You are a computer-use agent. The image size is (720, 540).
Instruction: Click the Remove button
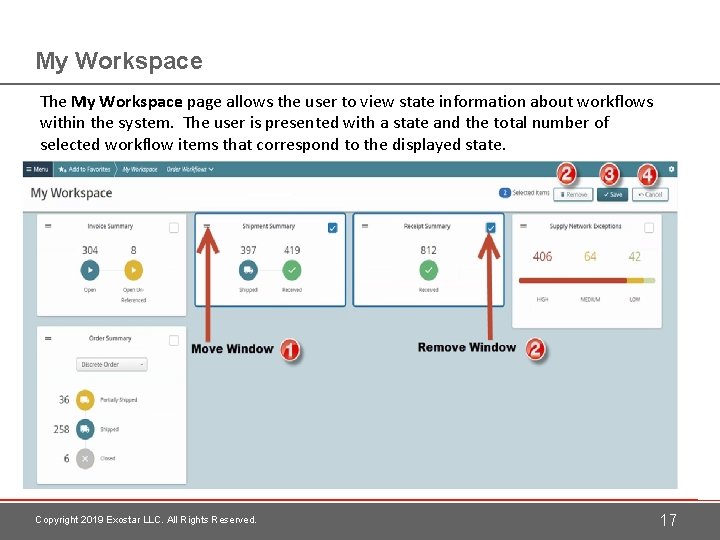573,194
